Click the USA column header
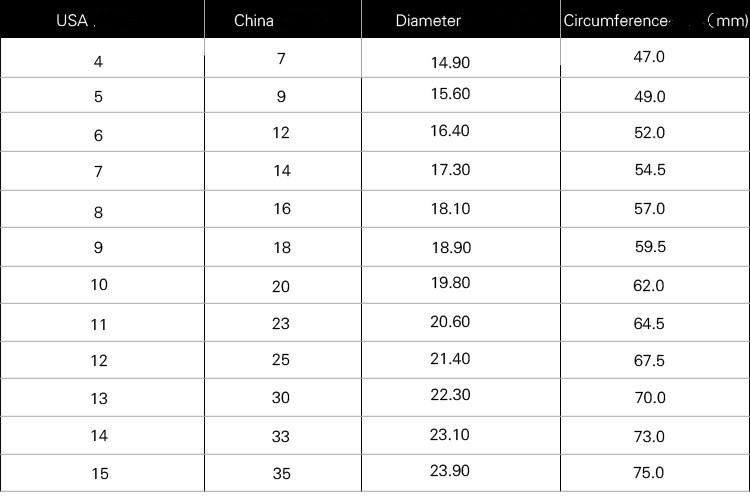 point(72,21)
